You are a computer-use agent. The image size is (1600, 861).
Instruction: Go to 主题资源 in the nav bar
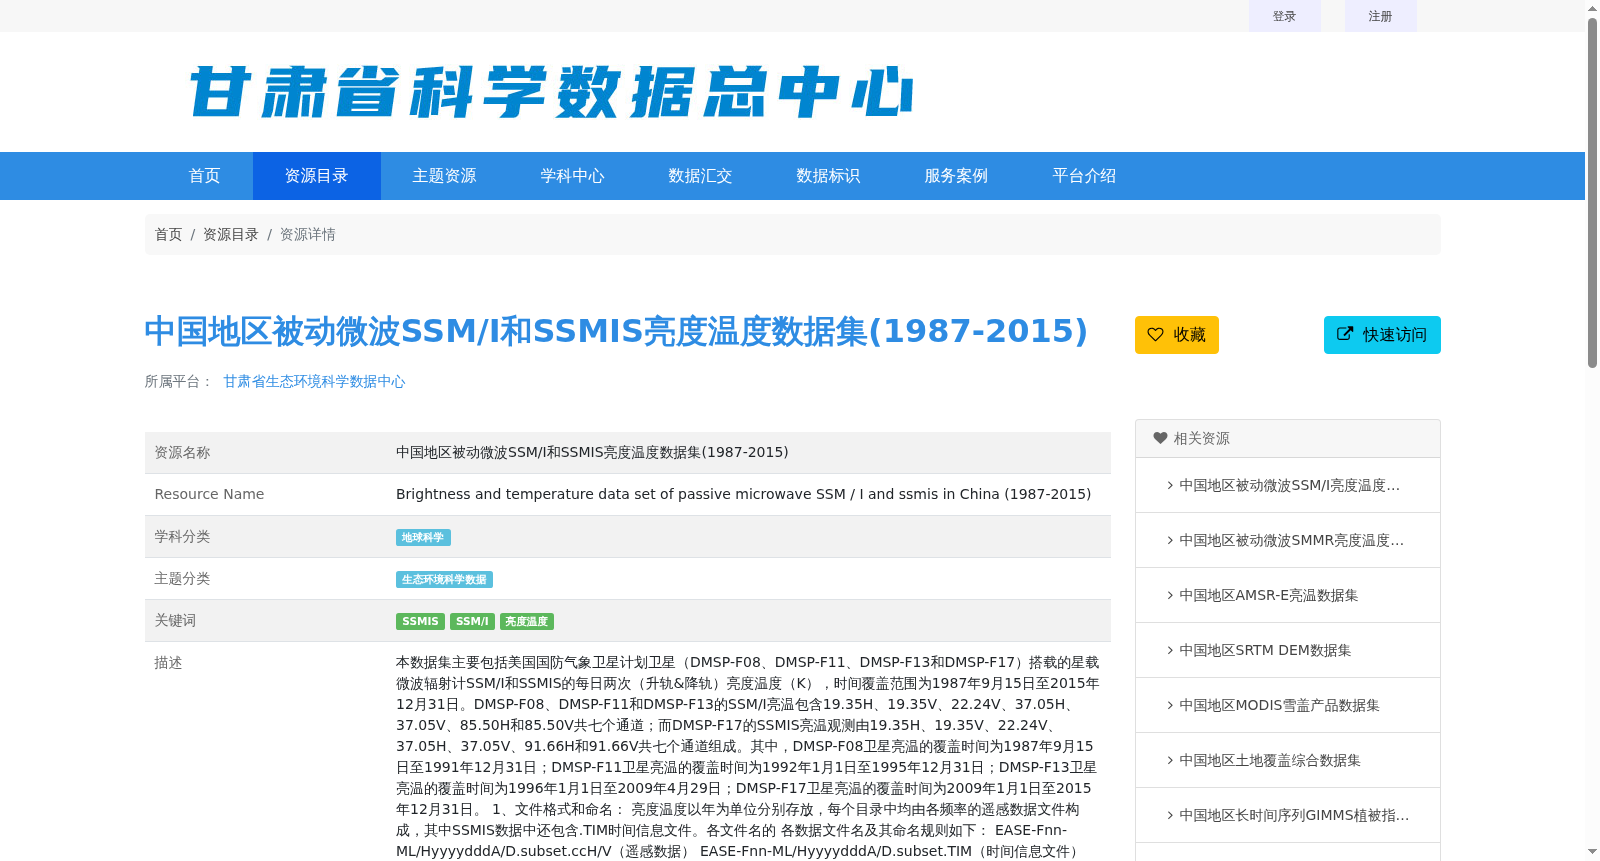(x=445, y=176)
